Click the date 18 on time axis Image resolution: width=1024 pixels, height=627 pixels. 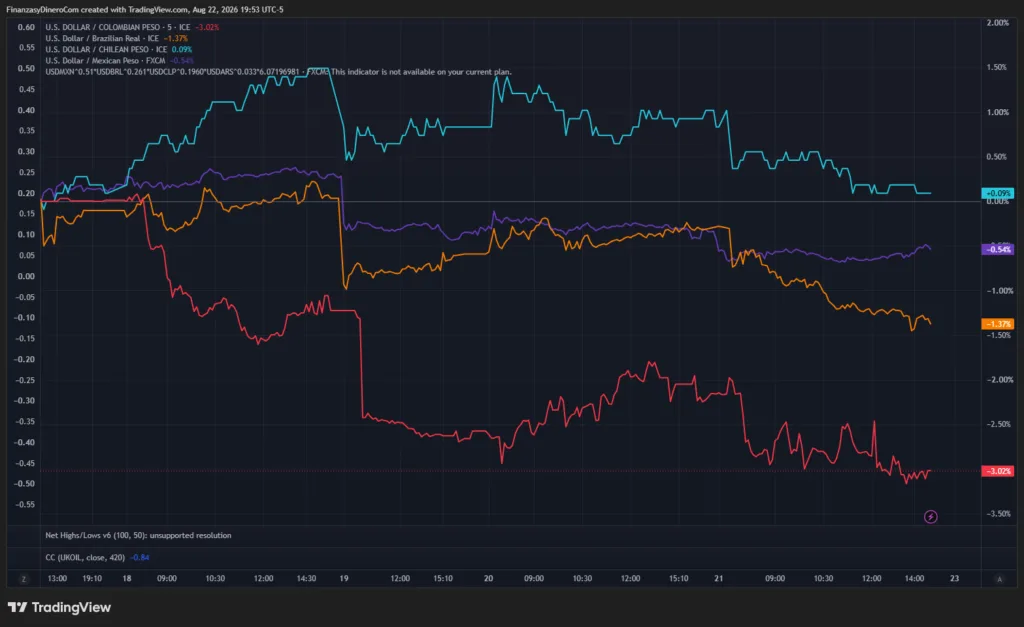point(127,579)
